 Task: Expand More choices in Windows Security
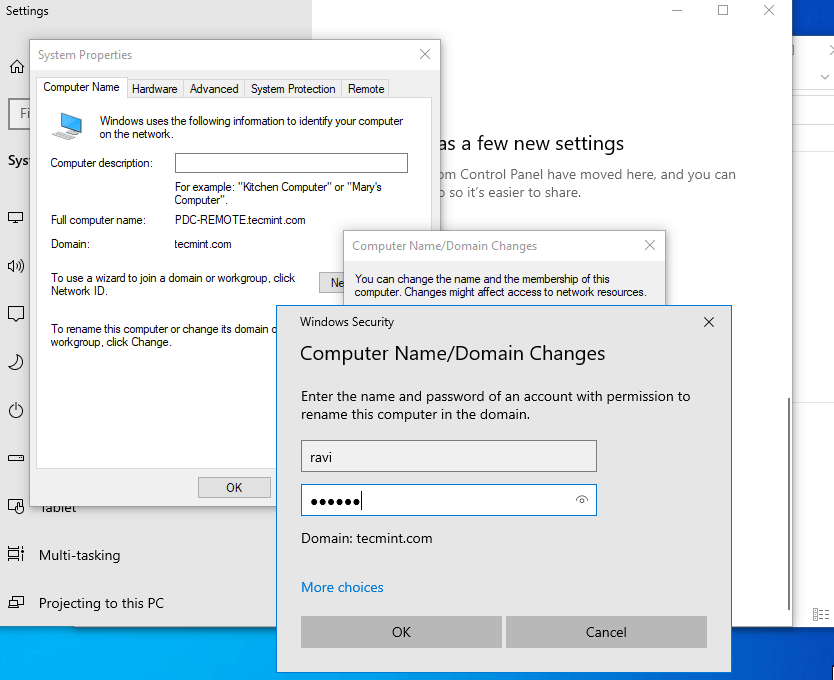(342, 587)
